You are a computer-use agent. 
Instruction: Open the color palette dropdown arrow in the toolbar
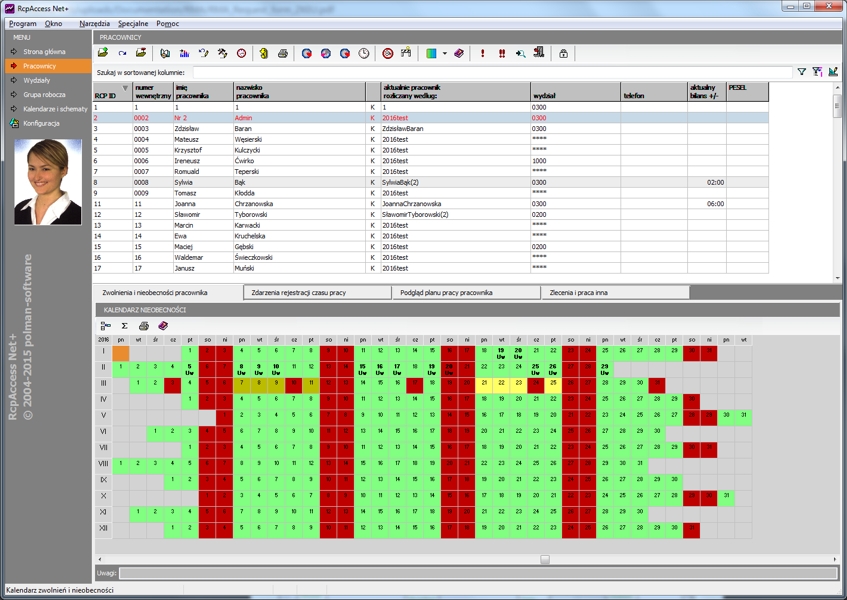444,53
